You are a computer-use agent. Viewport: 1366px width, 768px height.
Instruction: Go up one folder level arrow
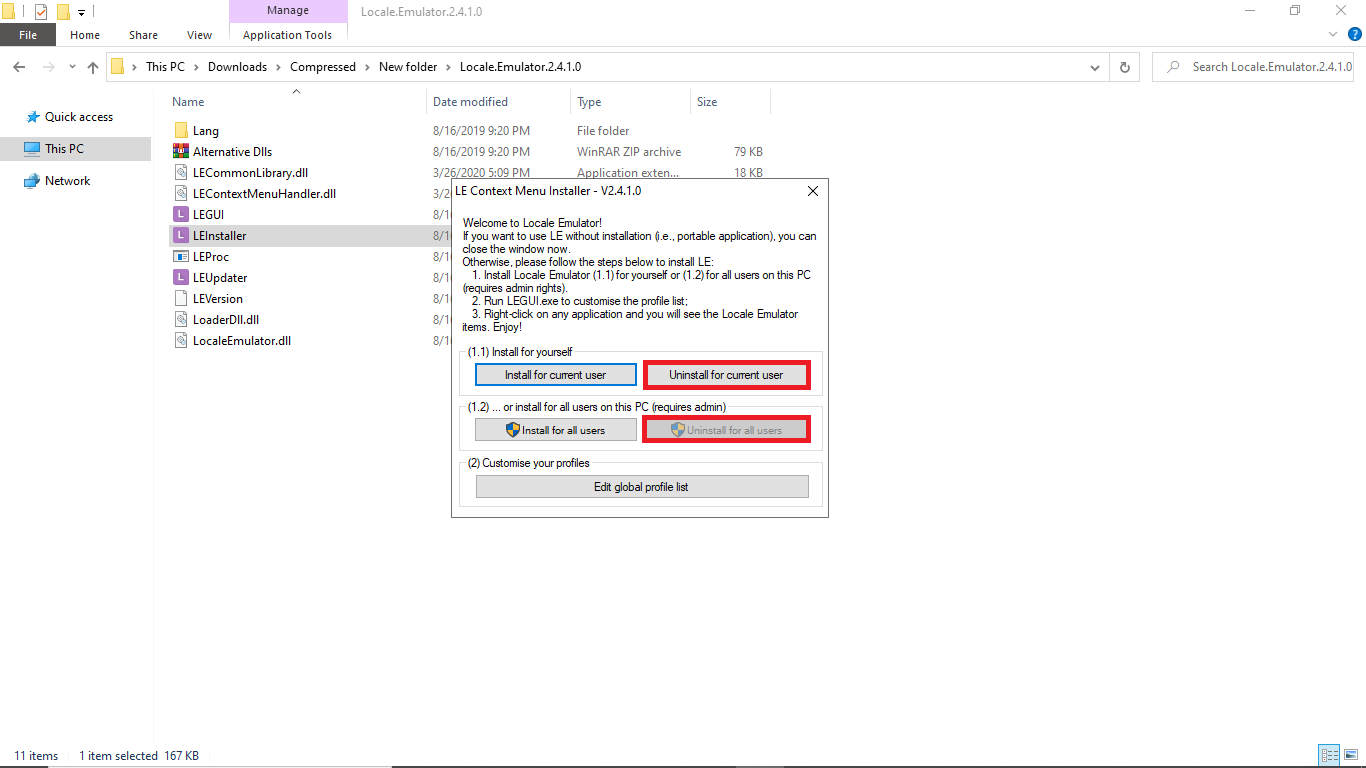pos(93,67)
